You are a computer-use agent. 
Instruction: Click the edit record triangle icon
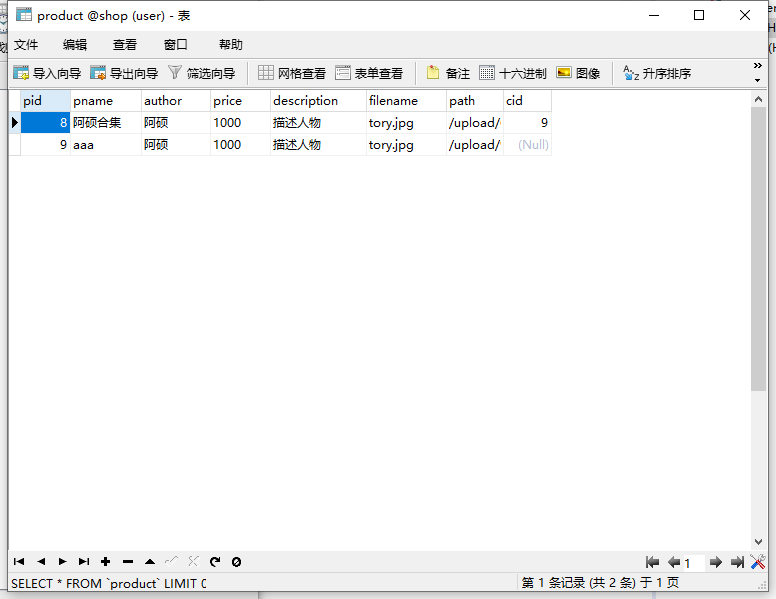[x=150, y=561]
